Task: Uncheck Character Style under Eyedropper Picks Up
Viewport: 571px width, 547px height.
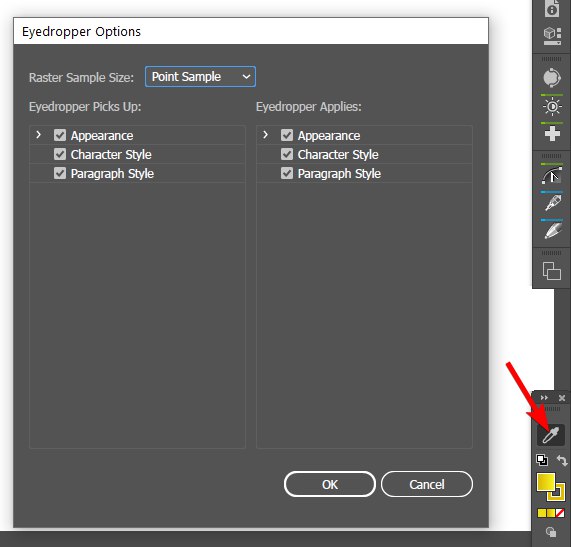Action: (x=60, y=154)
